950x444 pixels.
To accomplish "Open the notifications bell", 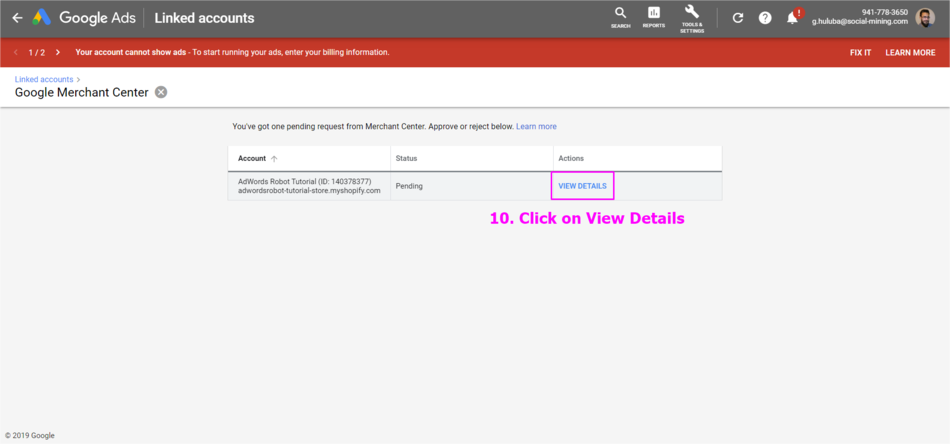I will pyautogui.click(x=793, y=18).
